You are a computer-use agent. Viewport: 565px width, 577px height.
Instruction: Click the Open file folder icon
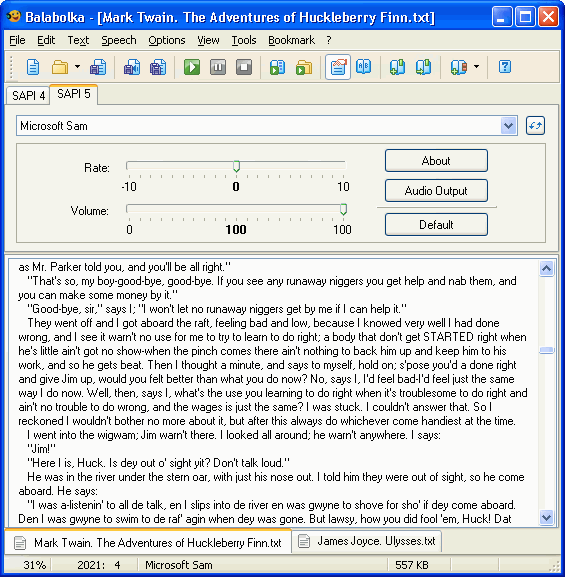[60, 67]
